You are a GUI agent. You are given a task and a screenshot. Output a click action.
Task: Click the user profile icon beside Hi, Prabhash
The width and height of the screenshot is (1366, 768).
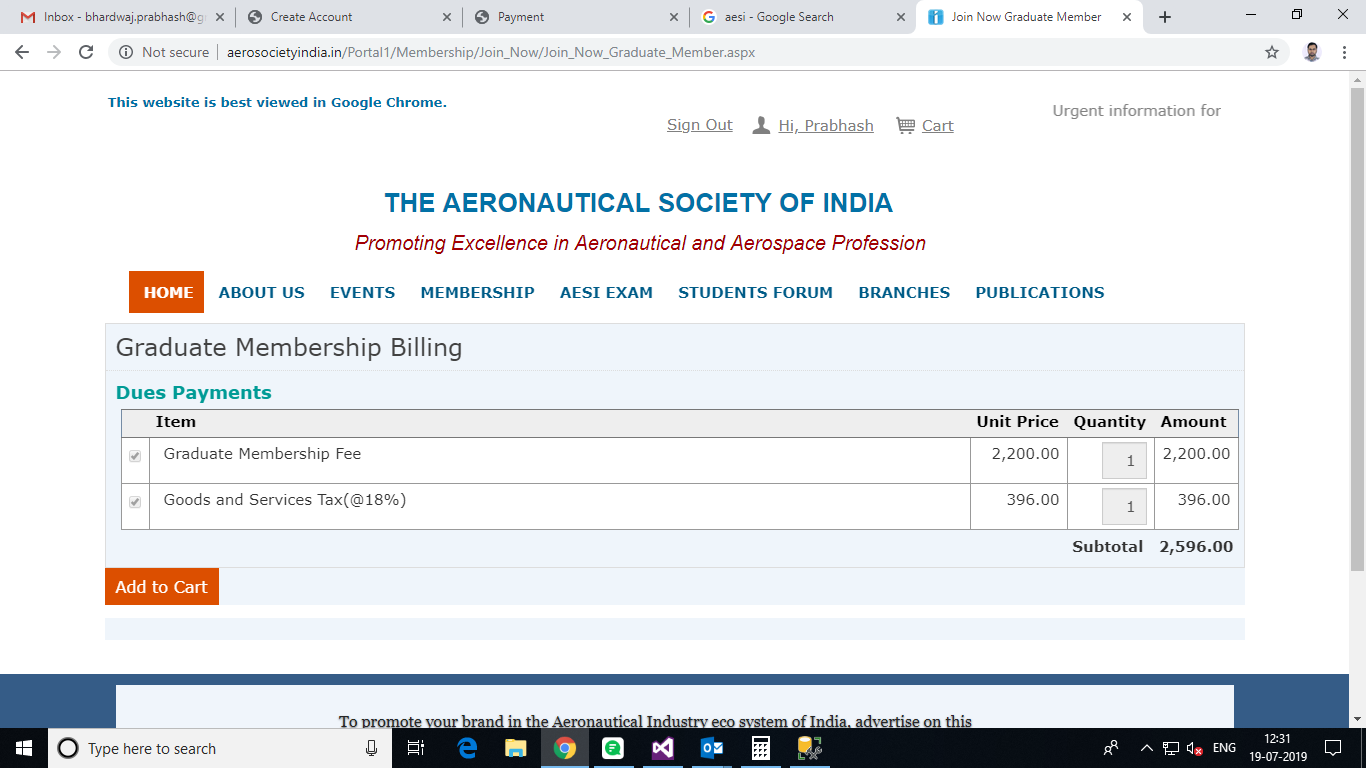pyautogui.click(x=761, y=125)
